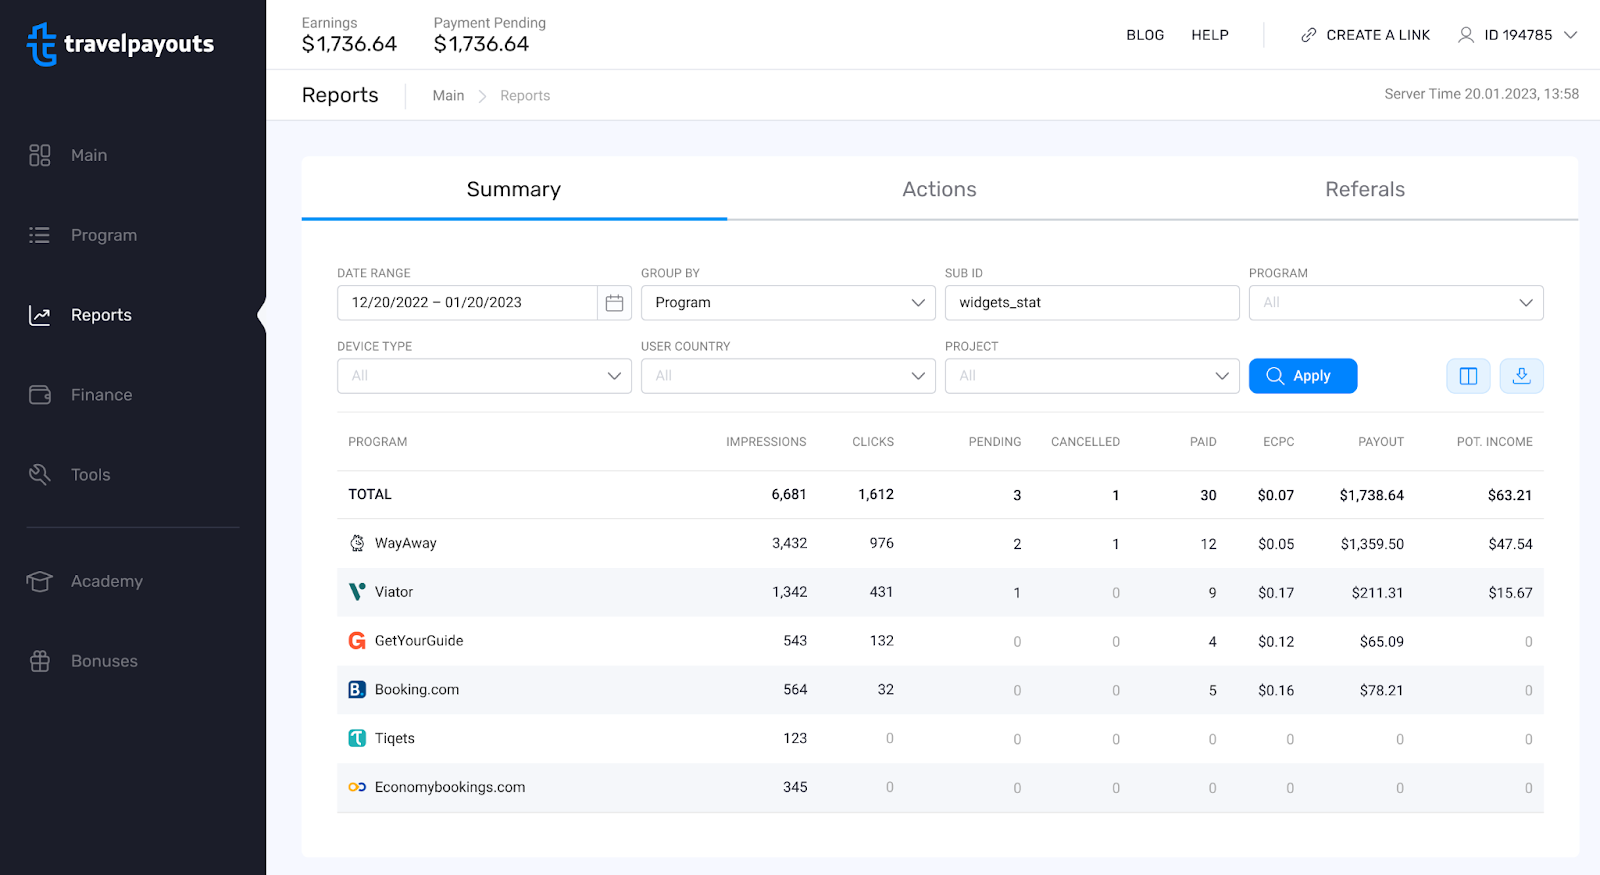
Task: Open Program section in sidebar
Action: 104,235
